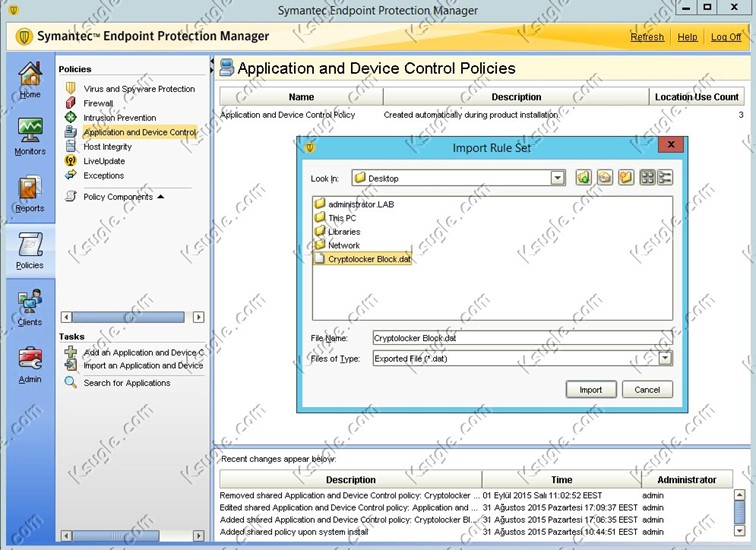Open the Reports section
The height and width of the screenshot is (550, 756).
coord(30,194)
